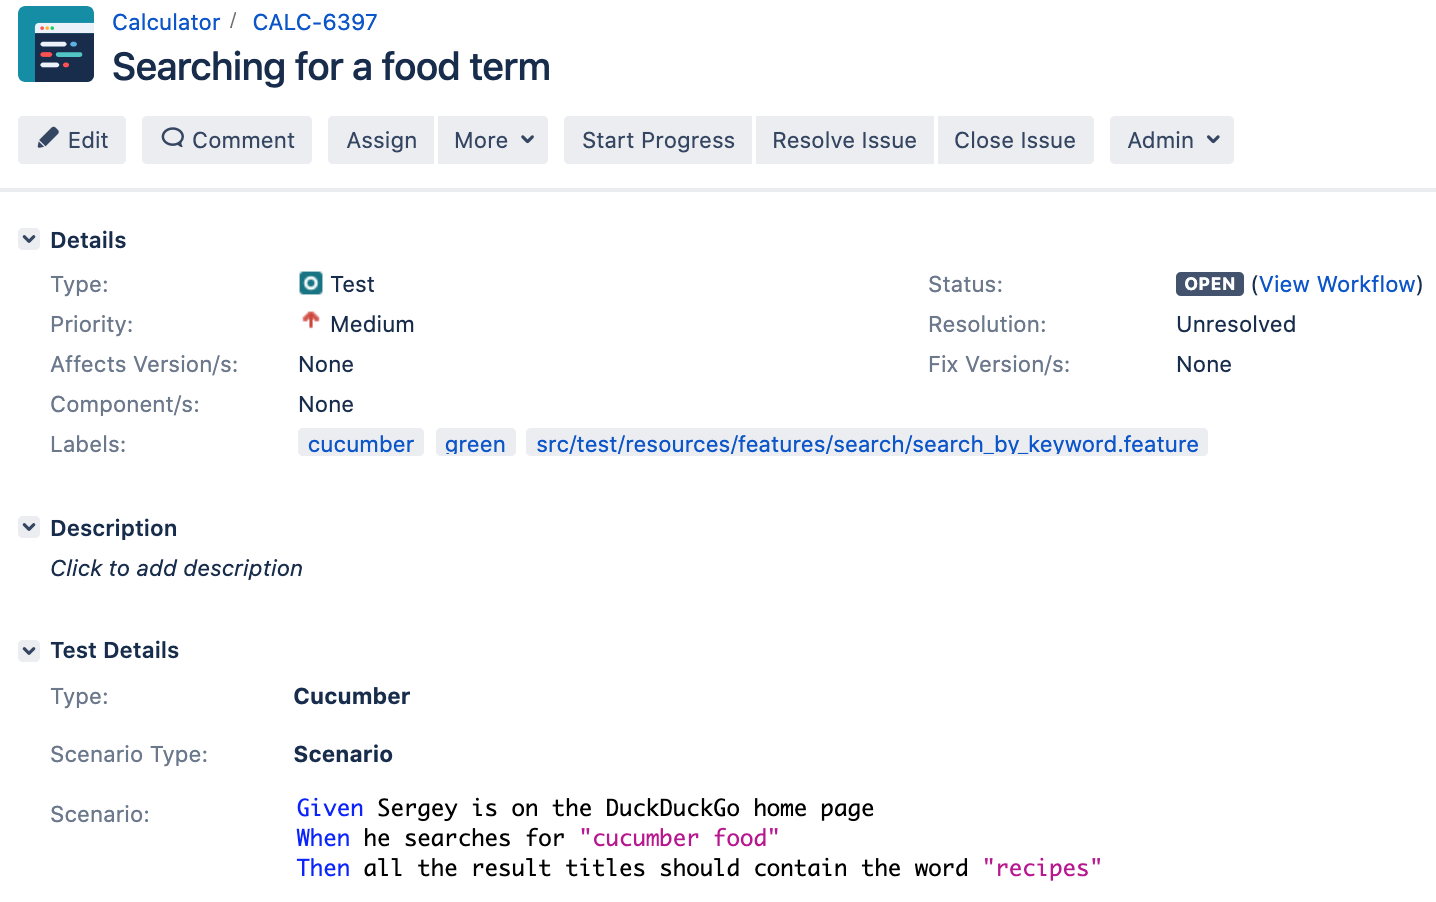Viewport: 1436px width, 902px height.
Task: Collapse the Details section
Action: point(29,239)
